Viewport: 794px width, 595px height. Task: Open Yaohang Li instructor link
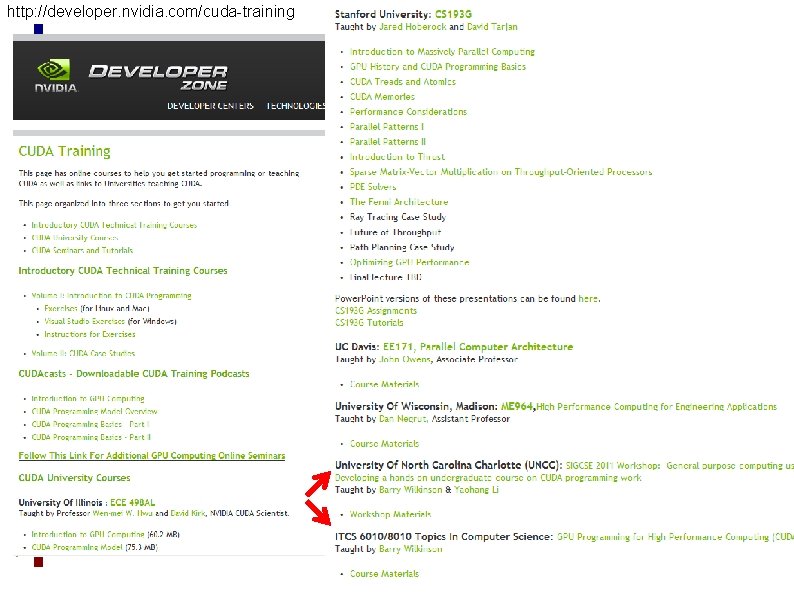(x=476, y=490)
